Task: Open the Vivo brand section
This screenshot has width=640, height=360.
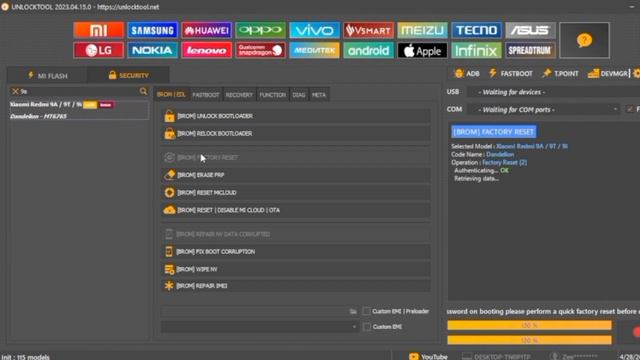Action: (314, 30)
